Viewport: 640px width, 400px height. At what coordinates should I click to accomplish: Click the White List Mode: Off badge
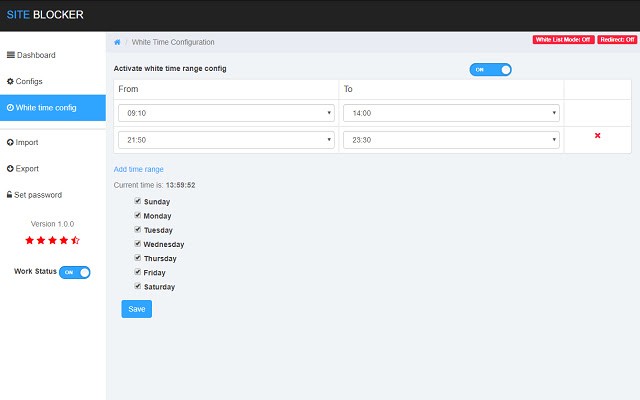pos(563,40)
